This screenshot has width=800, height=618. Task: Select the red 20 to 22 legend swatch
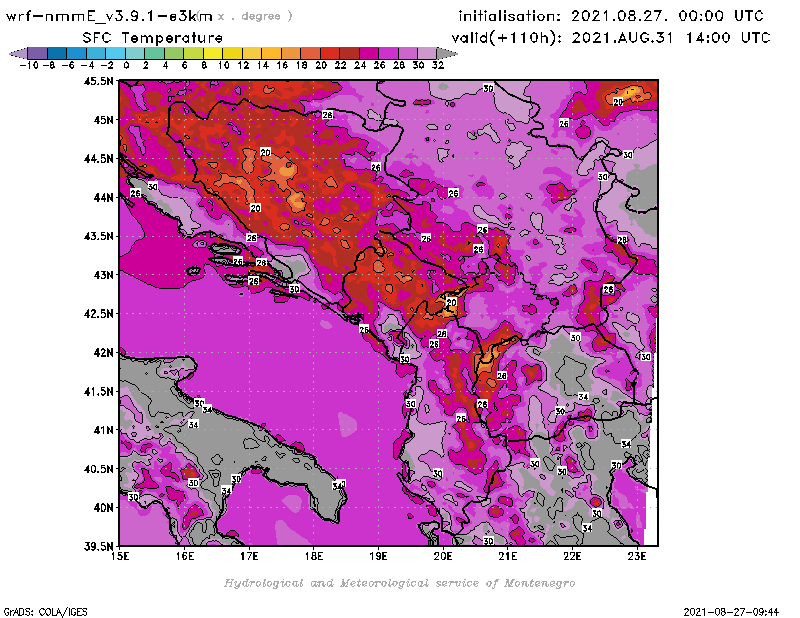pyautogui.click(x=329, y=53)
